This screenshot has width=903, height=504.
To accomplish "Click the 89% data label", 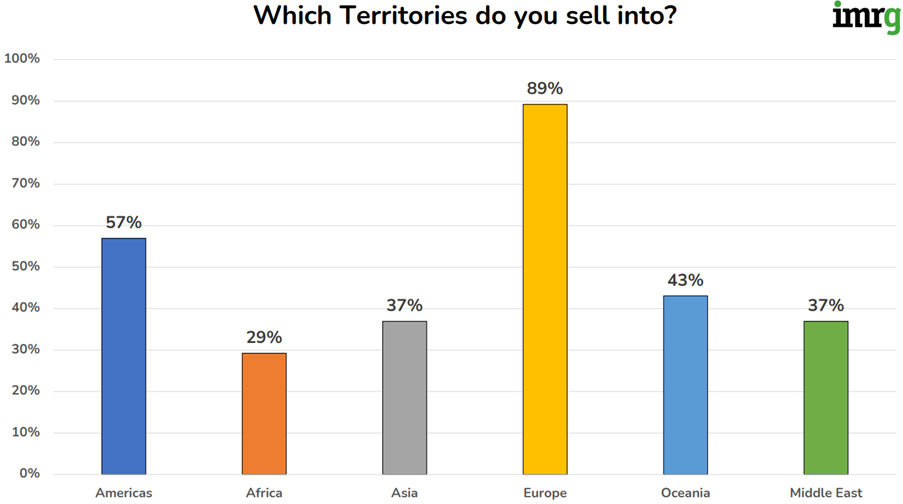I will [x=545, y=89].
